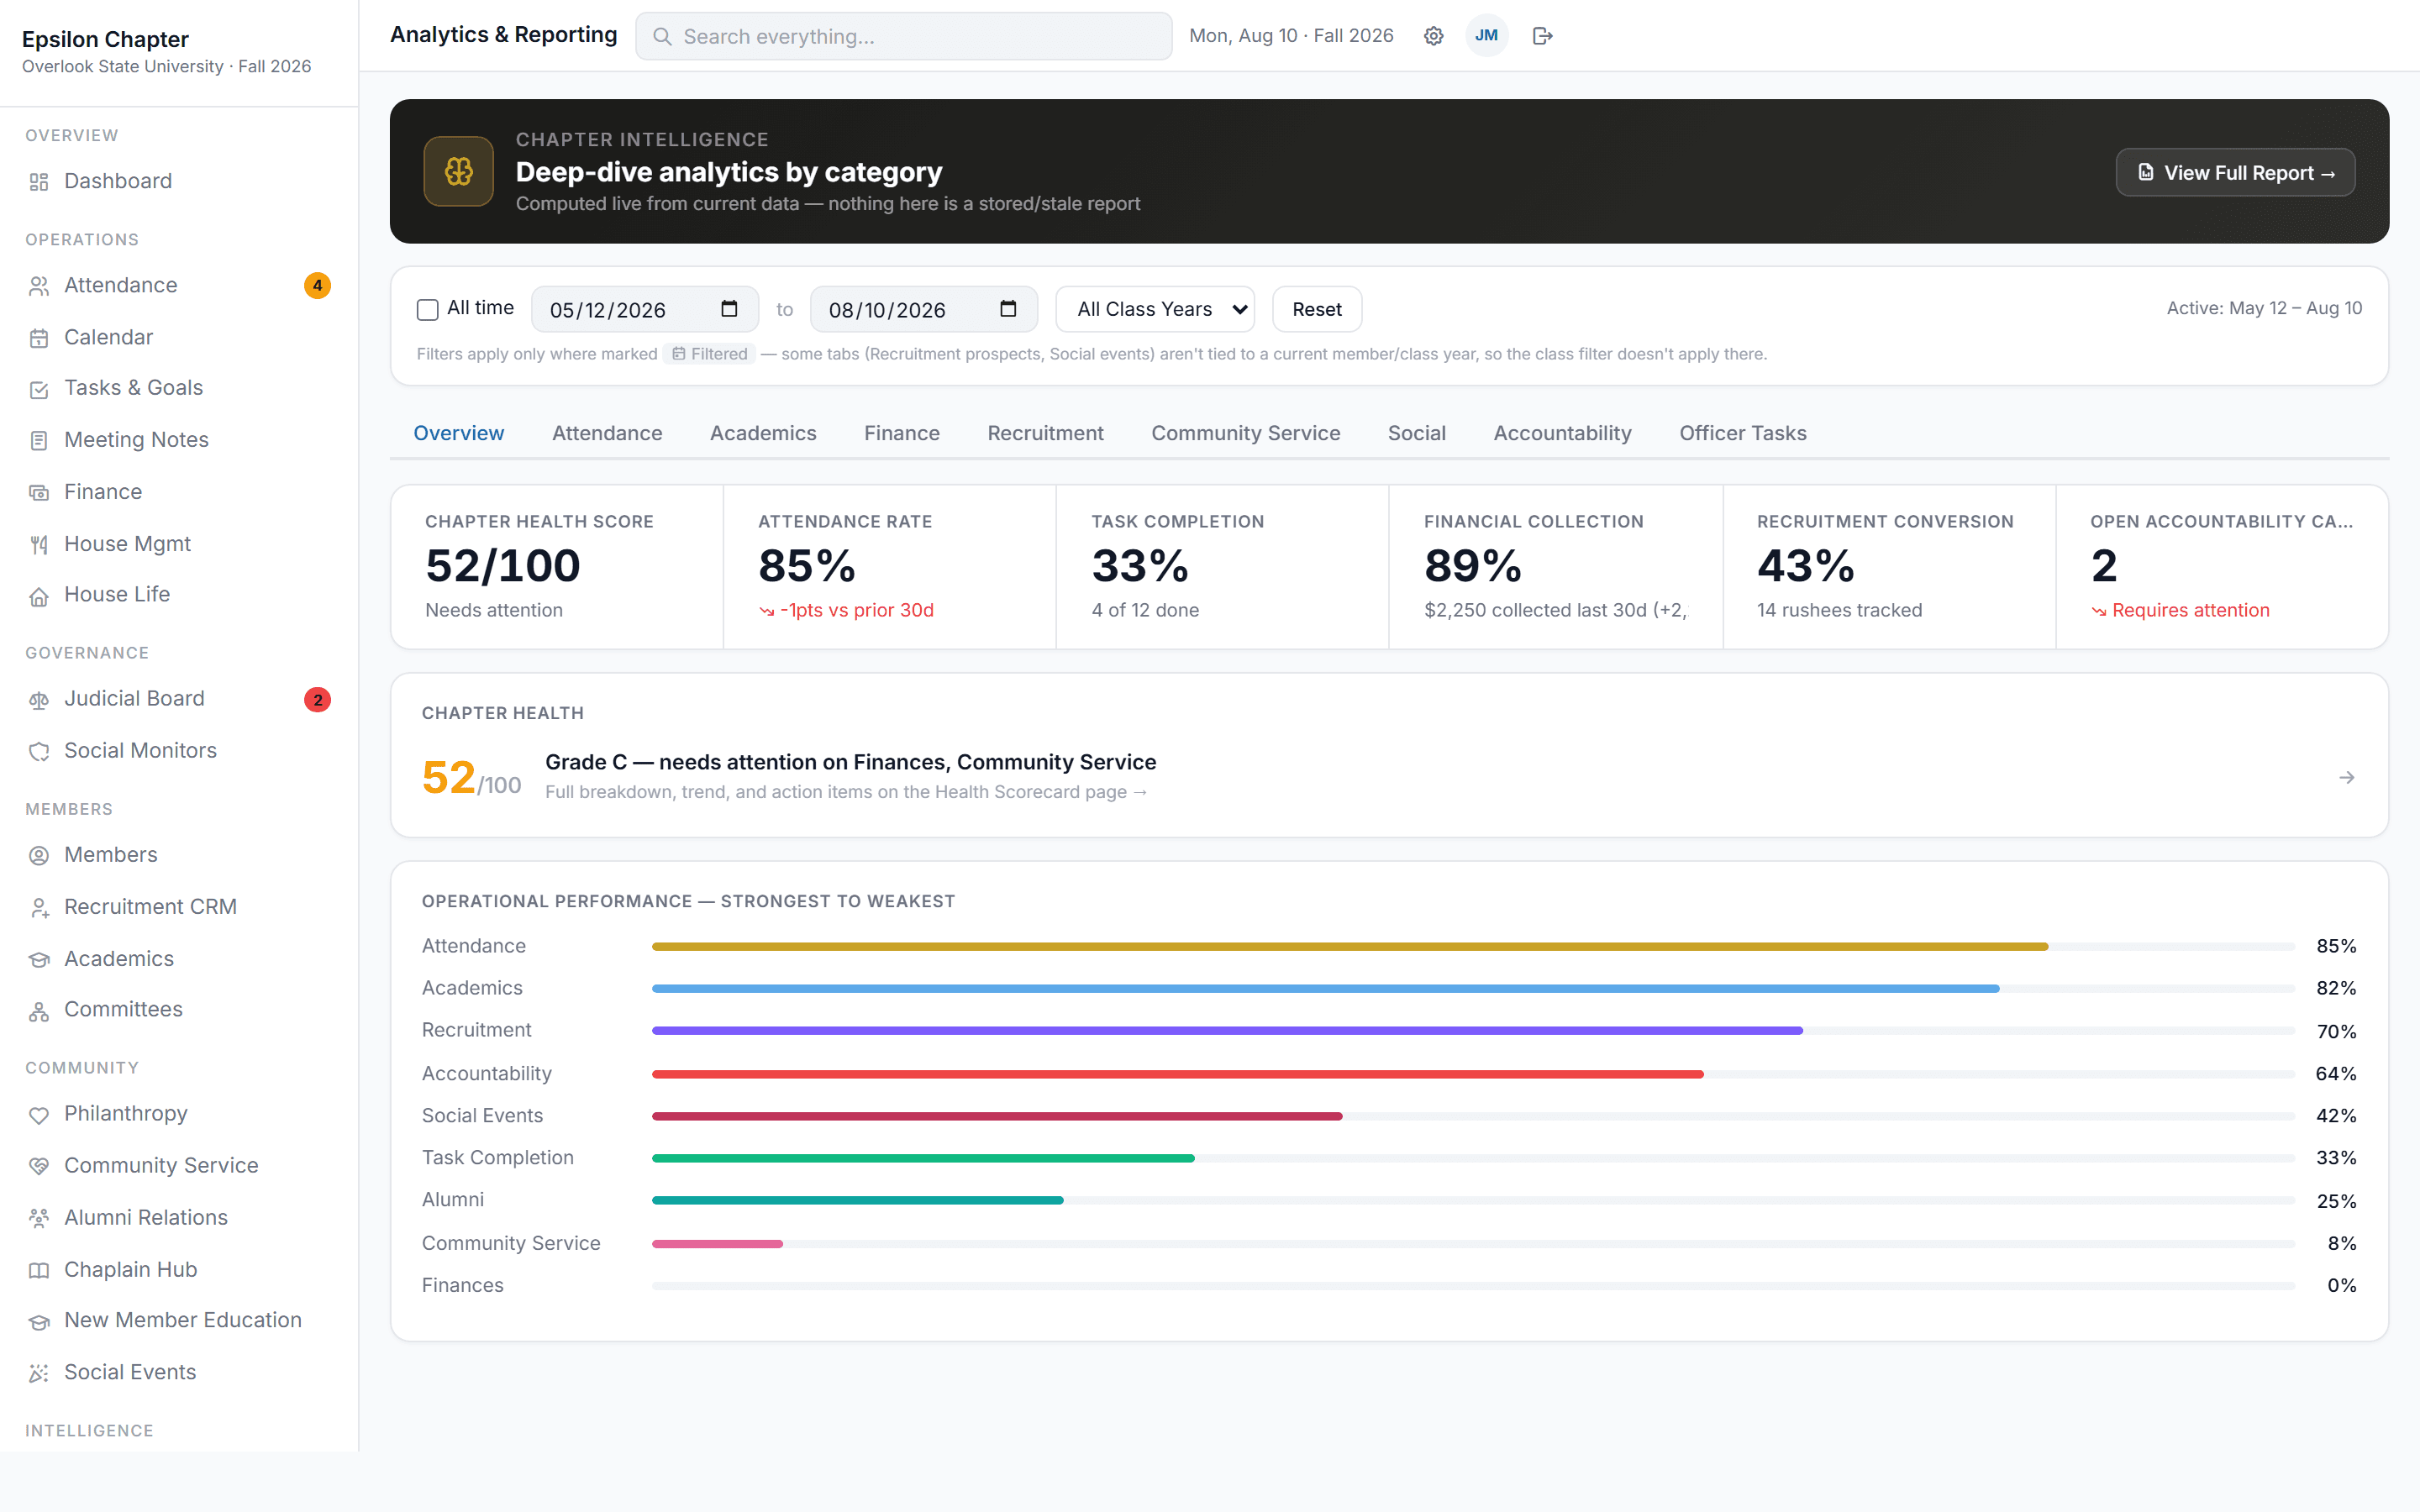Open the start date calendar picker

point(729,309)
